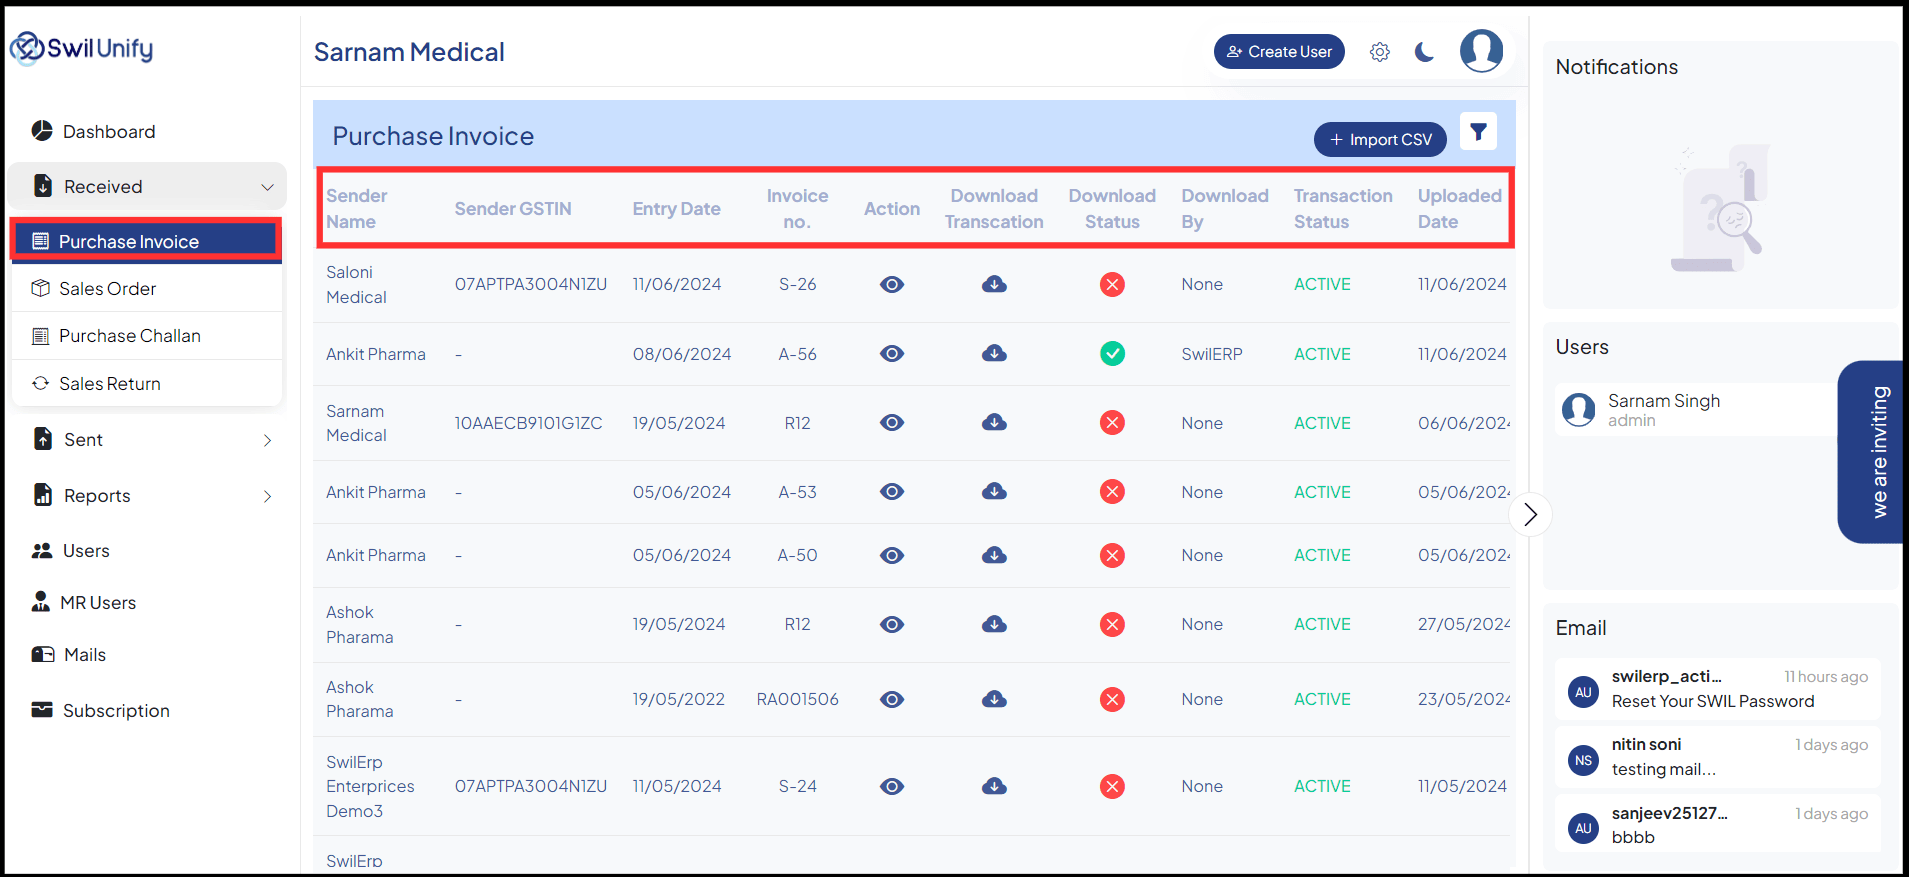The width and height of the screenshot is (1909, 877).
Task: Open the Purchase Invoice filter funnel
Action: pos(1478,131)
